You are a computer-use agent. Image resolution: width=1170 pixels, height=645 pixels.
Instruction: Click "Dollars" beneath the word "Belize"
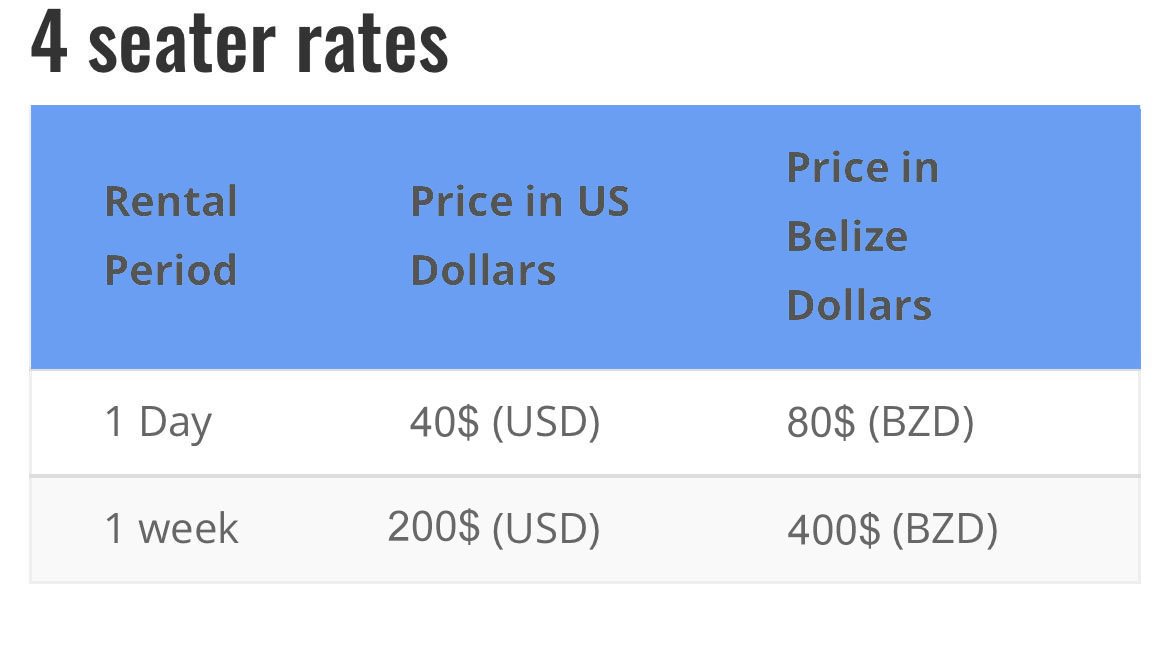[859, 305]
